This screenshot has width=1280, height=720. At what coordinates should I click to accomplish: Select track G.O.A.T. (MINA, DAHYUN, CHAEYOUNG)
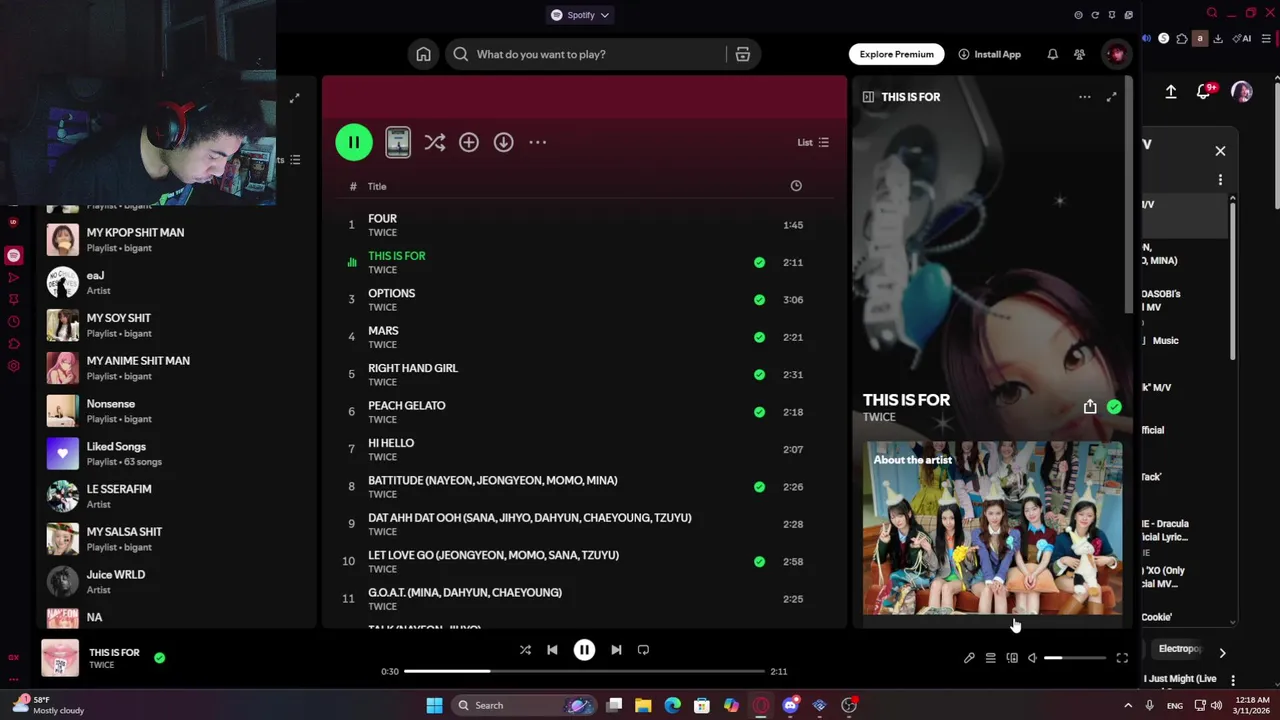point(584,599)
